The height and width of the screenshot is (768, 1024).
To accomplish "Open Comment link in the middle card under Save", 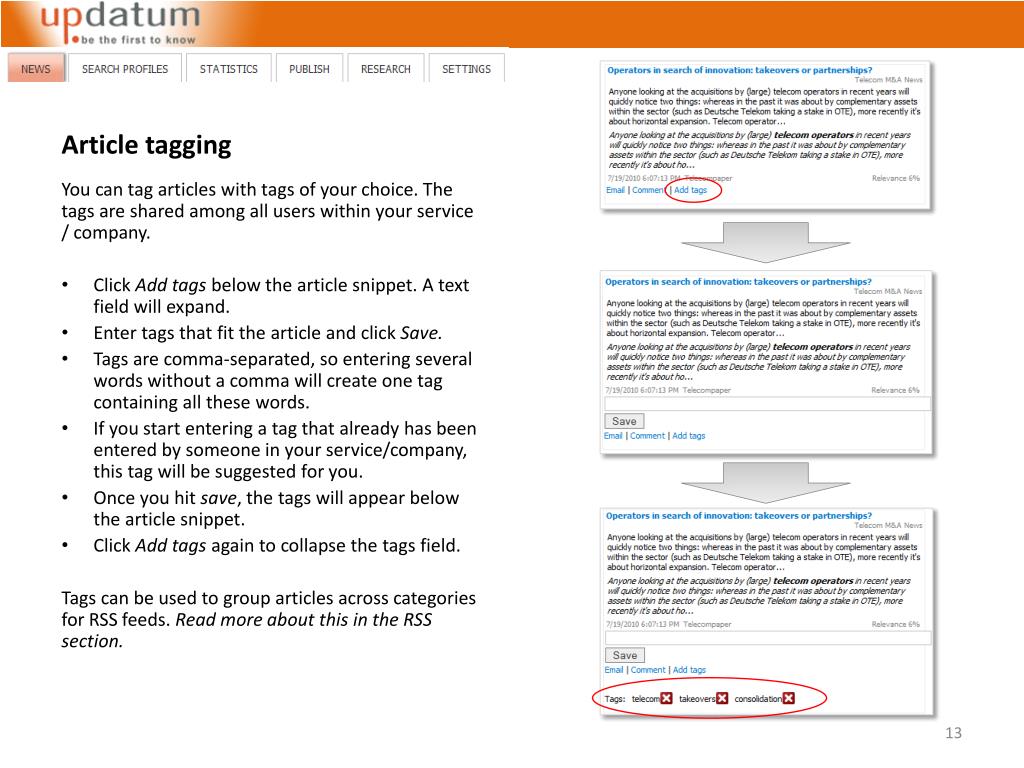I will pos(647,436).
